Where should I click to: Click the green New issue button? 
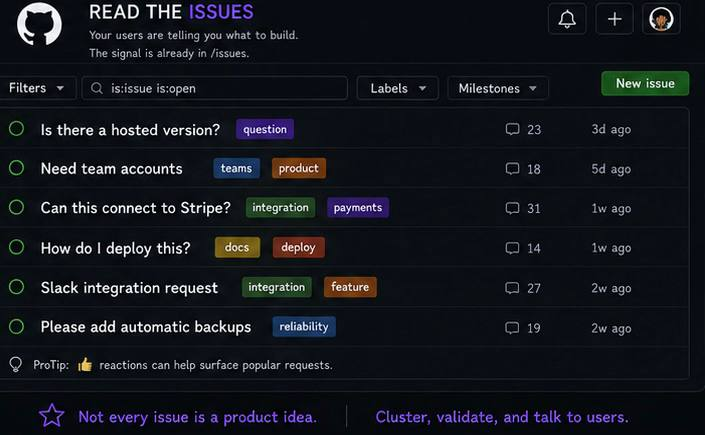pos(645,83)
